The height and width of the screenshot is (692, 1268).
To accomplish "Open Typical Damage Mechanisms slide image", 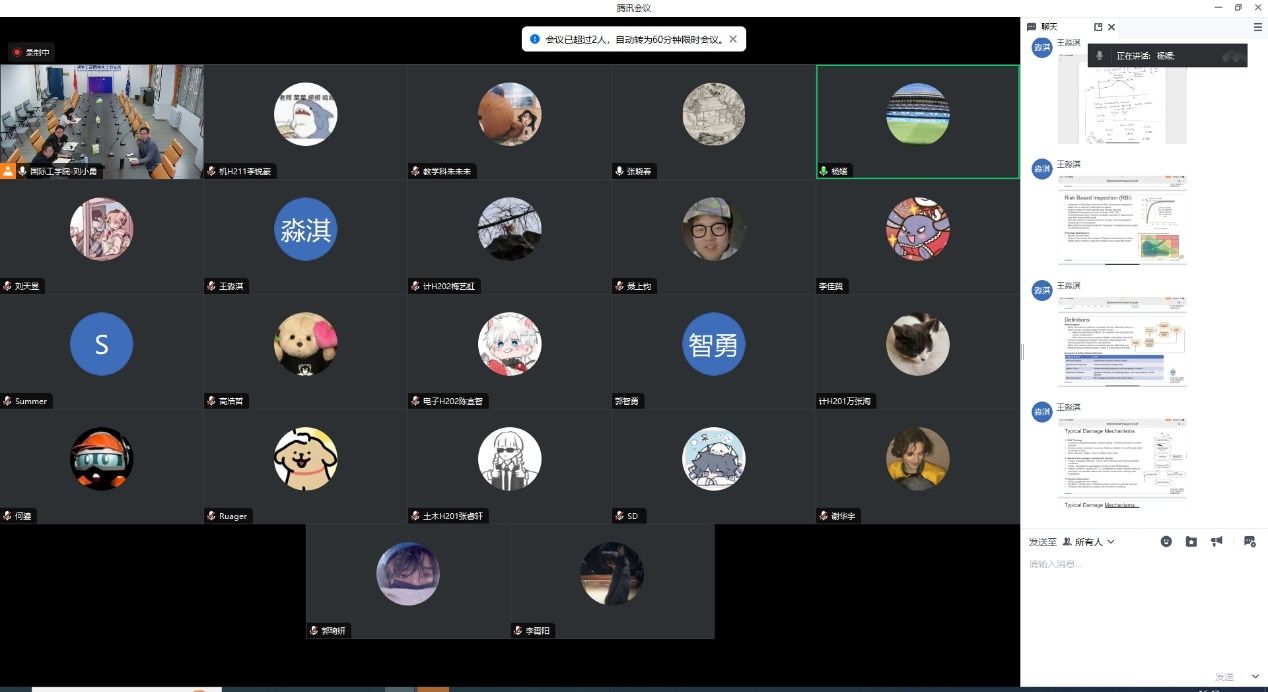I will point(1122,459).
